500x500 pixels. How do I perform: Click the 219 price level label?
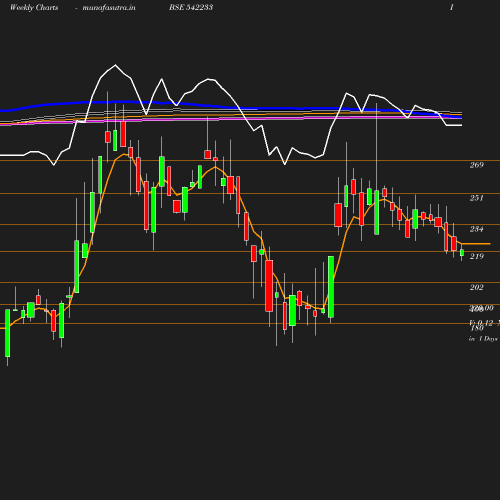[x=477, y=256]
